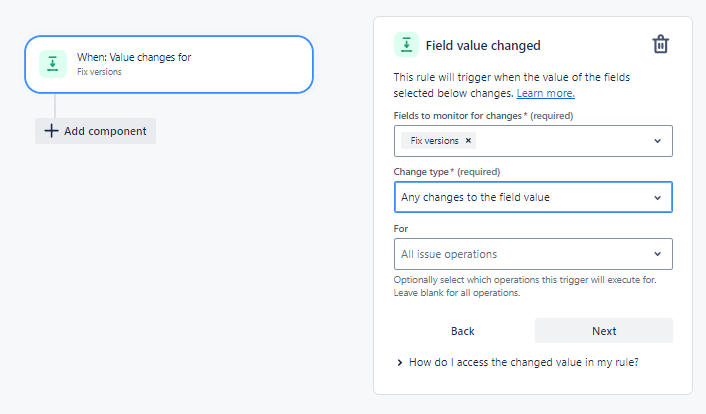Click the trash delete icon
The width and height of the screenshot is (706, 414).
click(661, 44)
